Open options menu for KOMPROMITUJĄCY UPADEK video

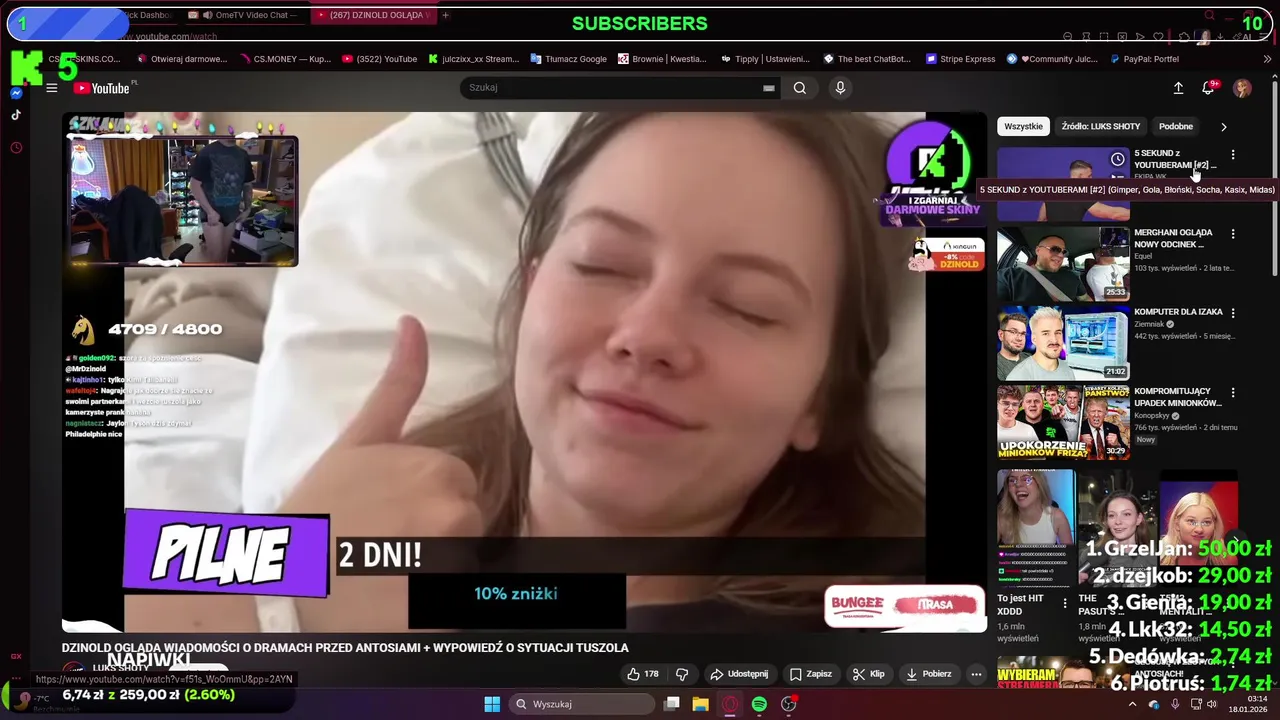pyautogui.click(x=1233, y=393)
